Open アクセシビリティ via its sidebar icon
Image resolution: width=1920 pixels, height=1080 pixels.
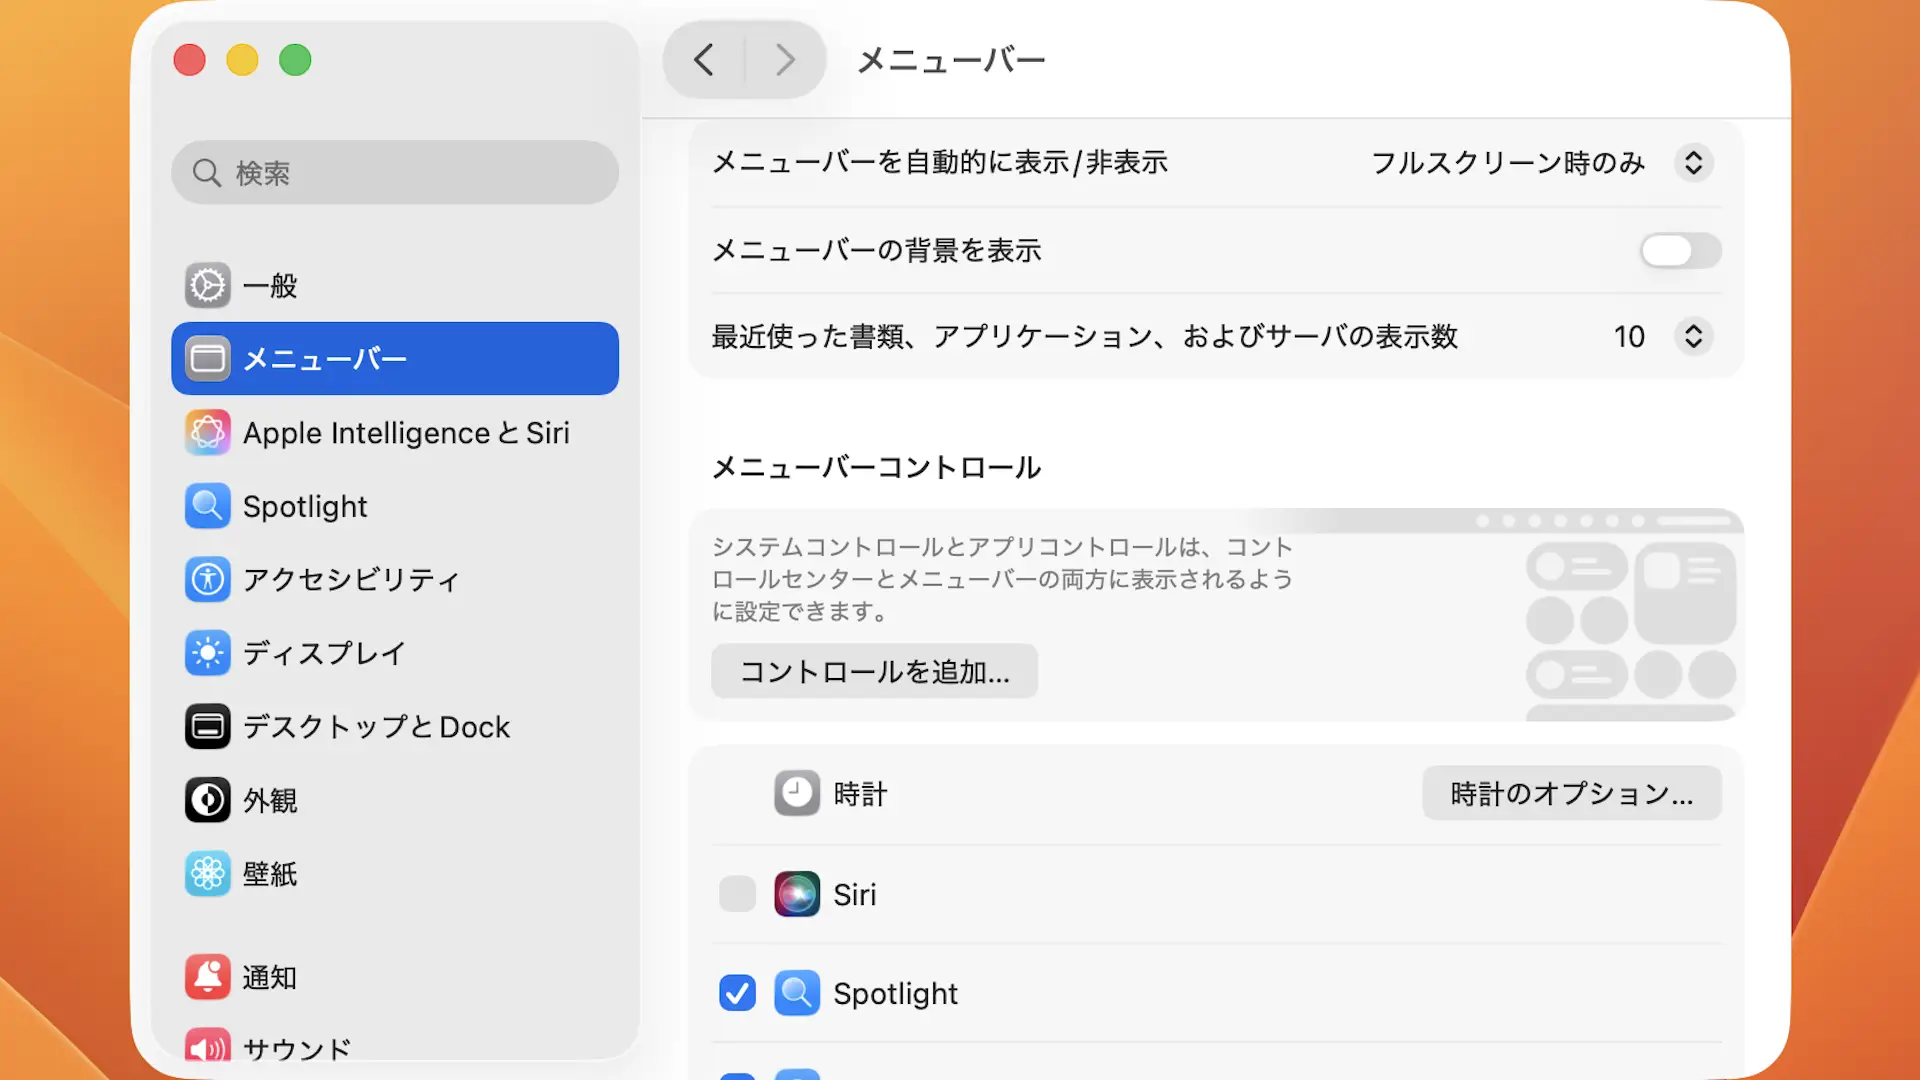coord(208,580)
